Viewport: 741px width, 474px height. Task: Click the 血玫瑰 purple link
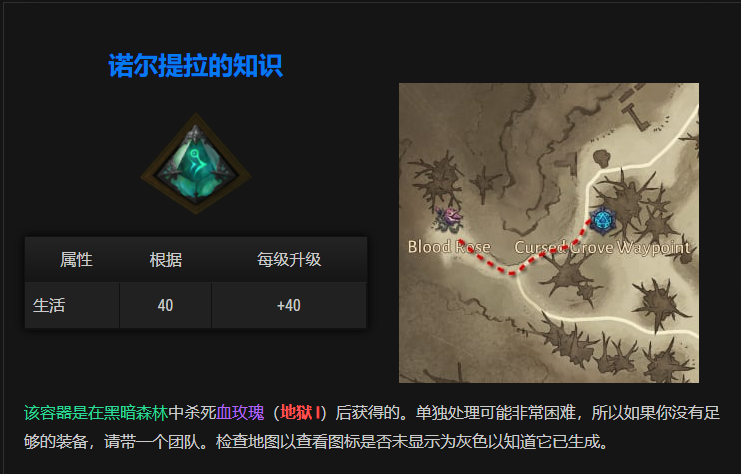[x=240, y=413]
